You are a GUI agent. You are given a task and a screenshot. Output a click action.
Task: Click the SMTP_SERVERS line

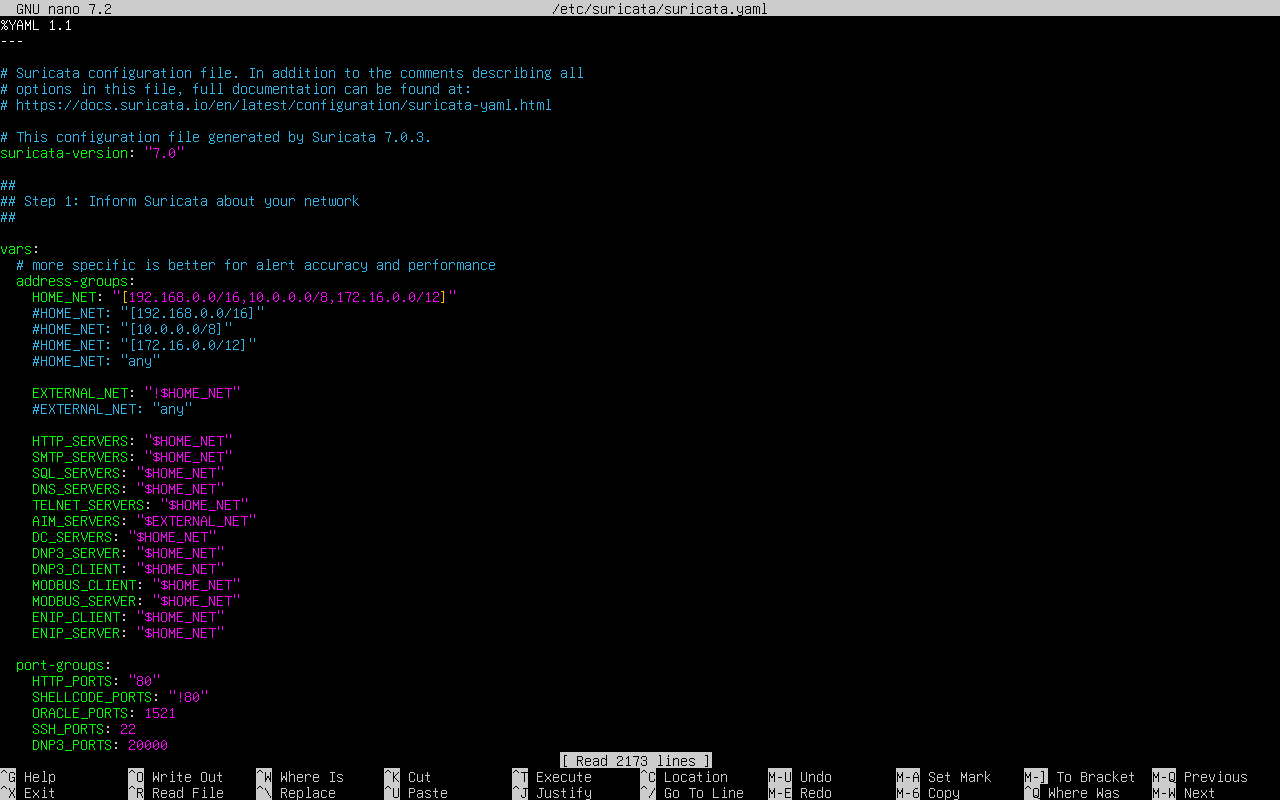(x=132, y=457)
